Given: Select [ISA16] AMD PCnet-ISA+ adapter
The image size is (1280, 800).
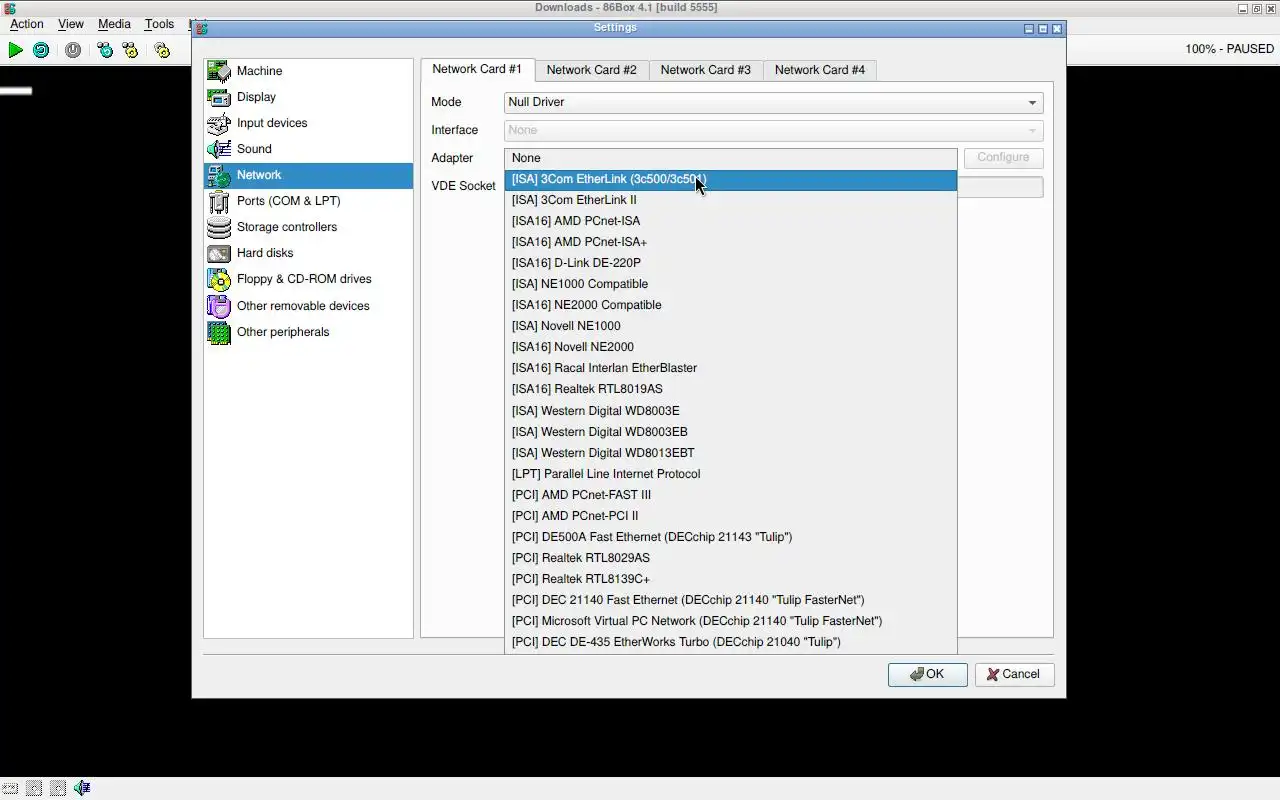Looking at the screenshot, I should point(731,242).
